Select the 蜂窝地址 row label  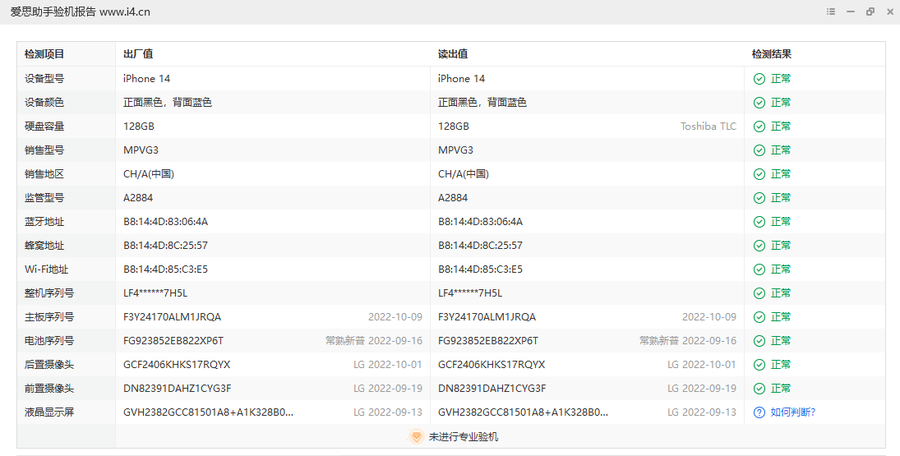(x=44, y=245)
